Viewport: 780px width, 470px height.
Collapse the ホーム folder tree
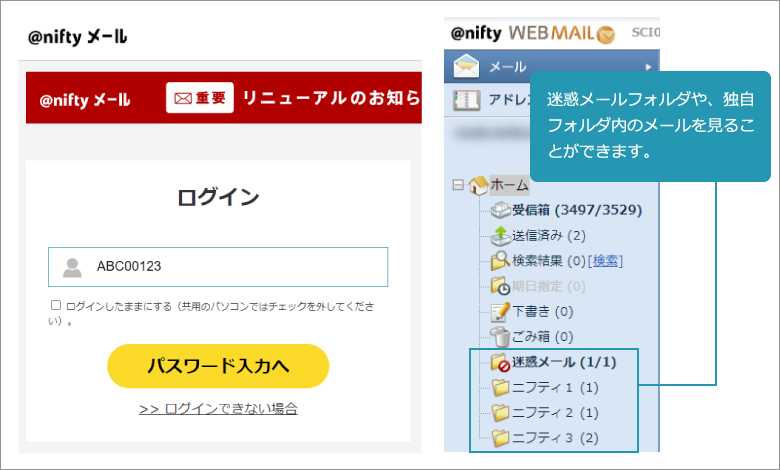pos(458,185)
